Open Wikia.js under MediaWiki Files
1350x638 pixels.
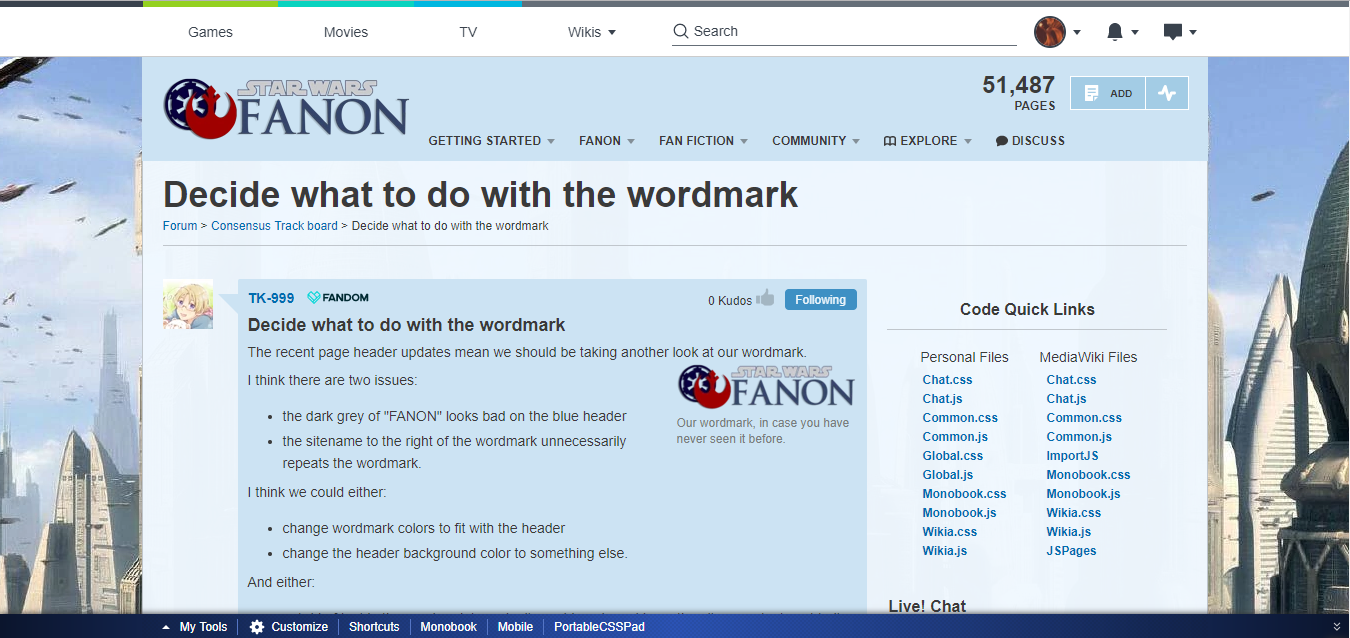1069,532
